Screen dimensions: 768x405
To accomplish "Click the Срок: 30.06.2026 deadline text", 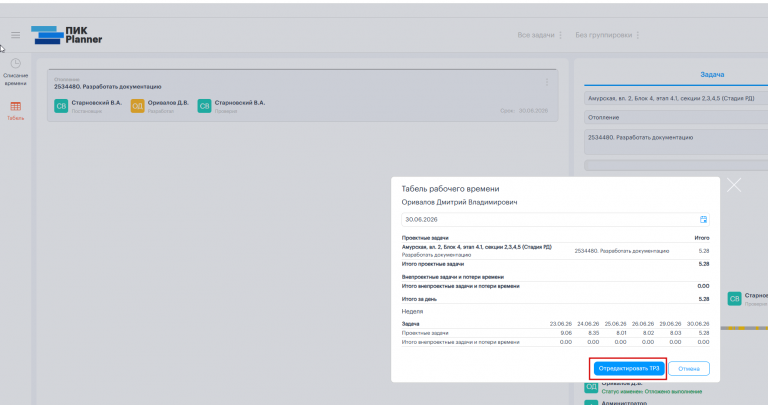I will click(x=524, y=111).
